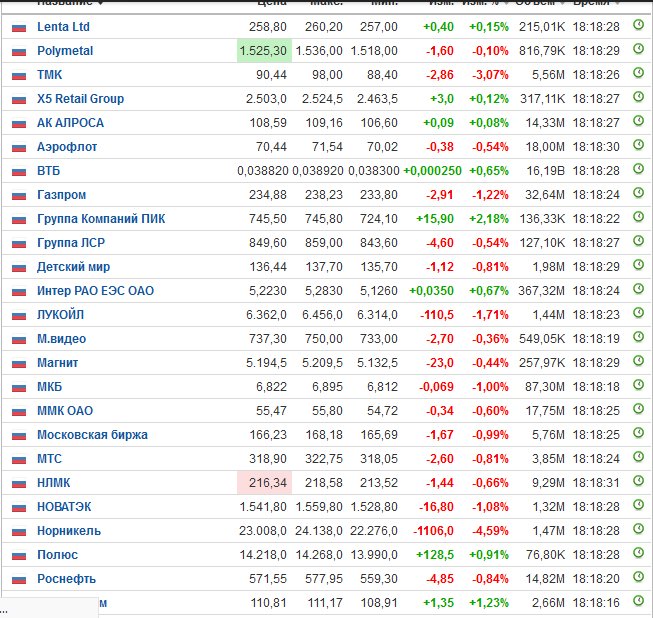Open the Группа ЛСР link
Image resolution: width=653 pixels, height=618 pixels.
pos(71,243)
